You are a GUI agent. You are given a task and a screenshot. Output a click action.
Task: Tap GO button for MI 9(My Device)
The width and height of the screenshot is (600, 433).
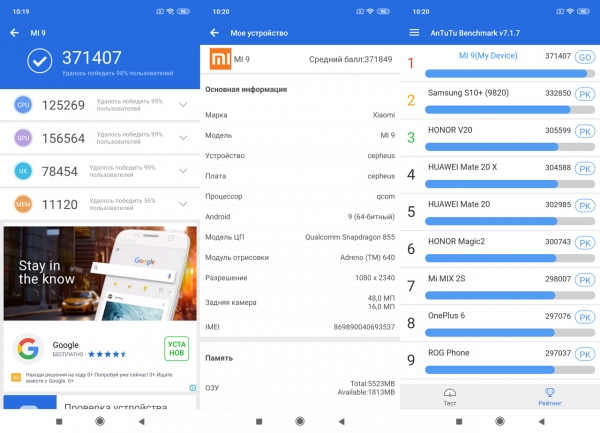(x=585, y=57)
